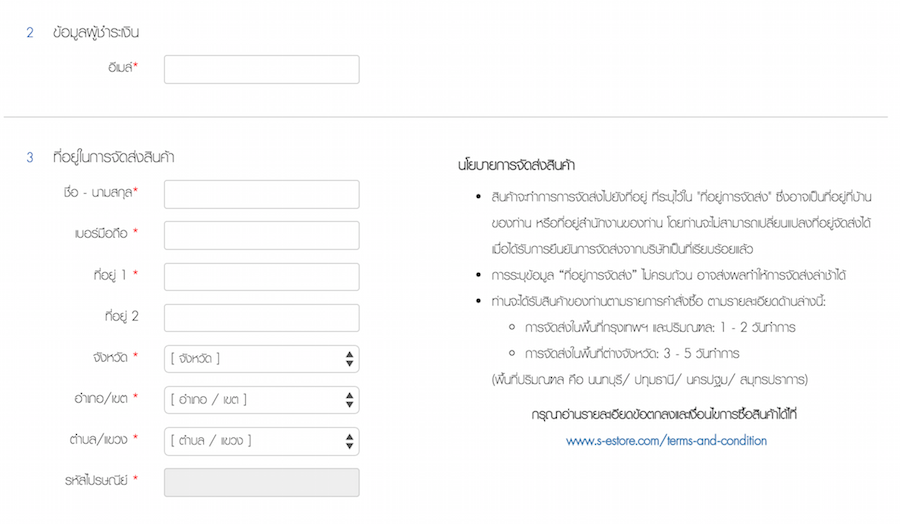Click the step 2 number marker

[x=30, y=33]
